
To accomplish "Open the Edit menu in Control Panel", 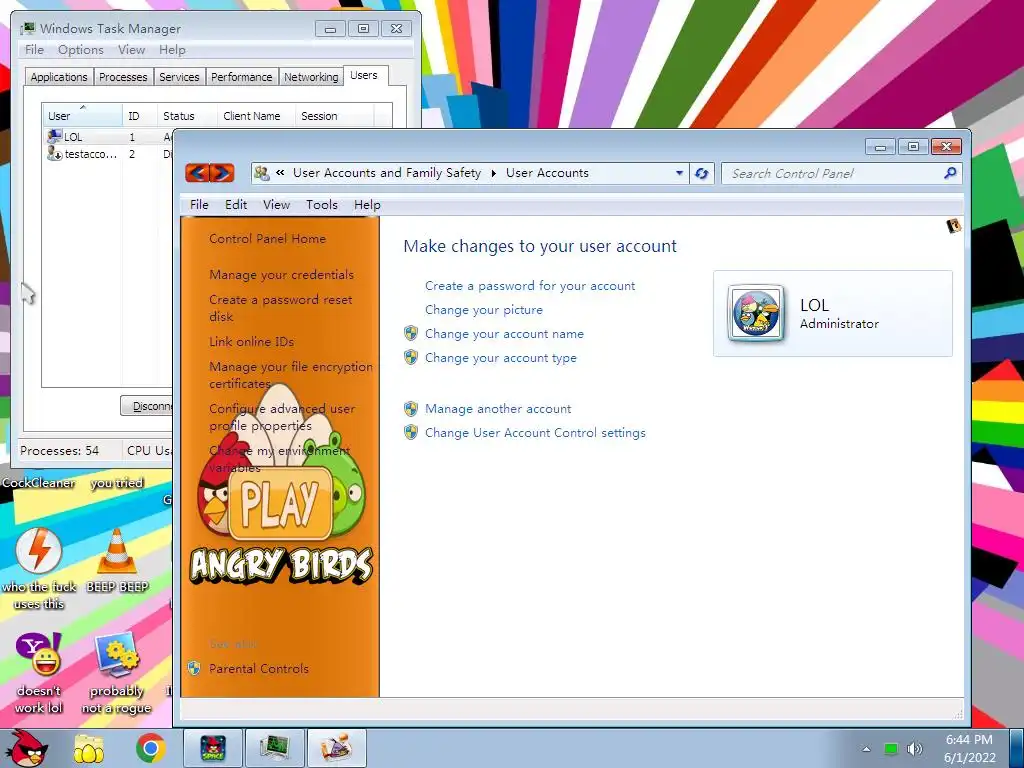I will (236, 205).
